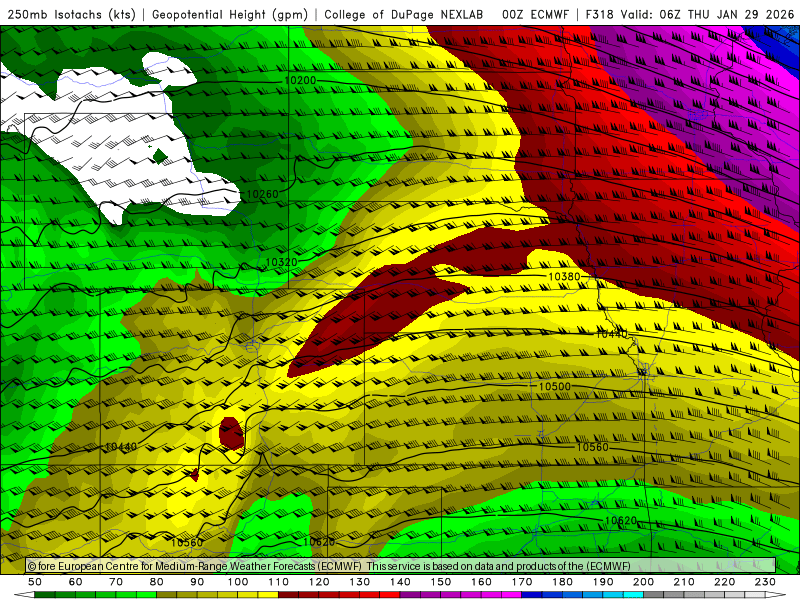The image size is (800, 600).
Task: Click the legend value 150
Action: tap(441, 582)
